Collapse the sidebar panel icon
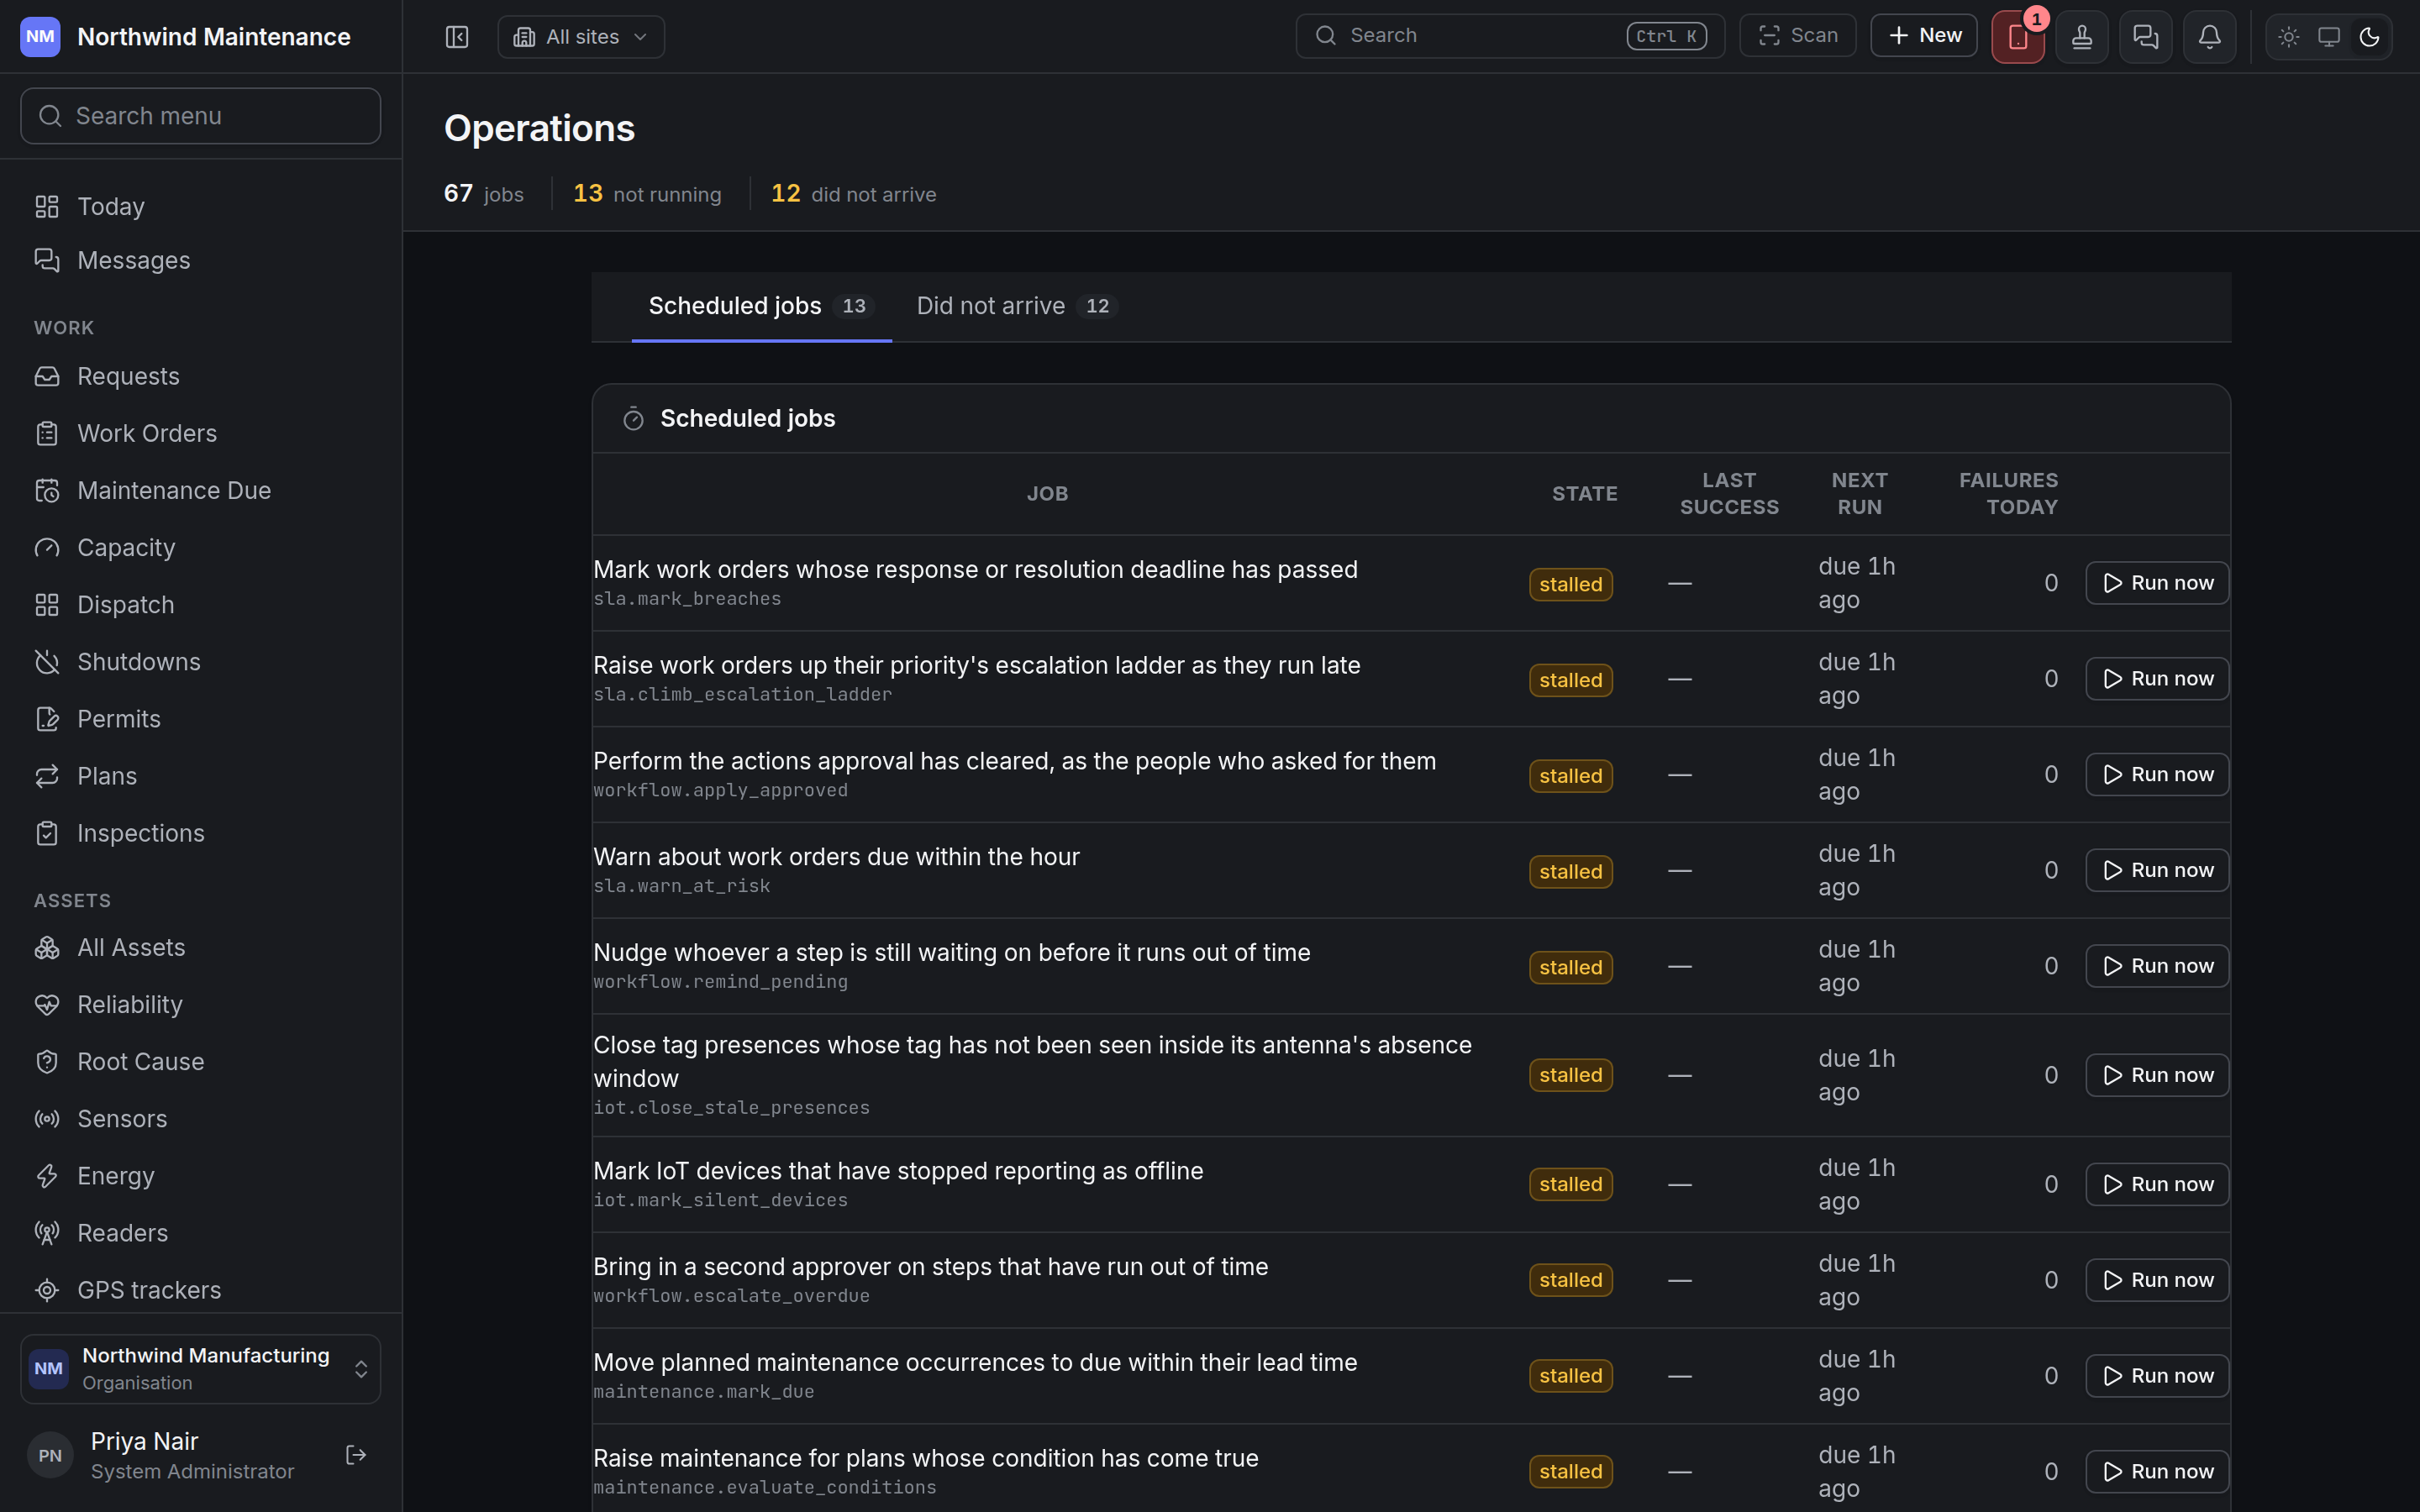 pyautogui.click(x=457, y=37)
